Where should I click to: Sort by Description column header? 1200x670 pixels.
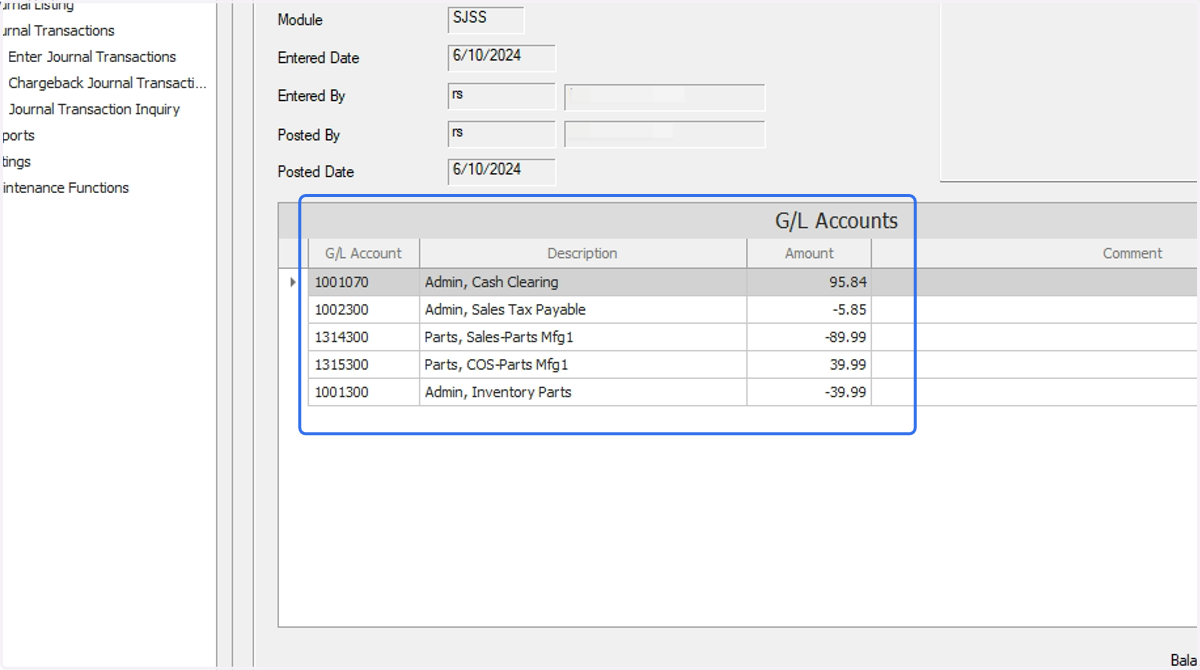tap(583, 253)
